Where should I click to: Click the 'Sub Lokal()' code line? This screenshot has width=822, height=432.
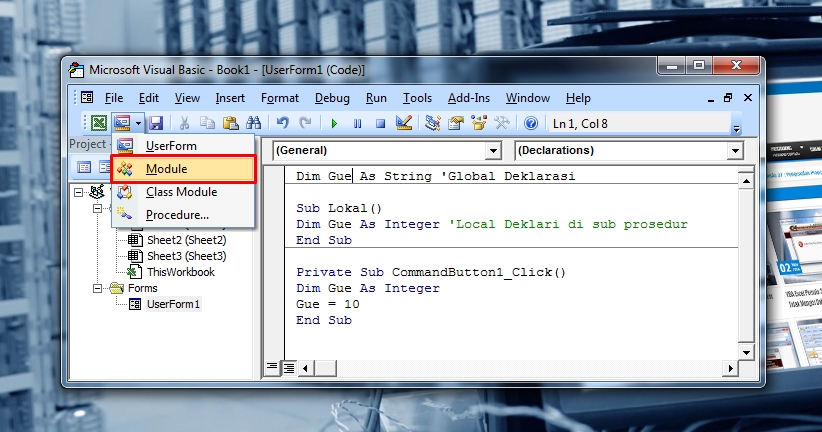pos(339,208)
